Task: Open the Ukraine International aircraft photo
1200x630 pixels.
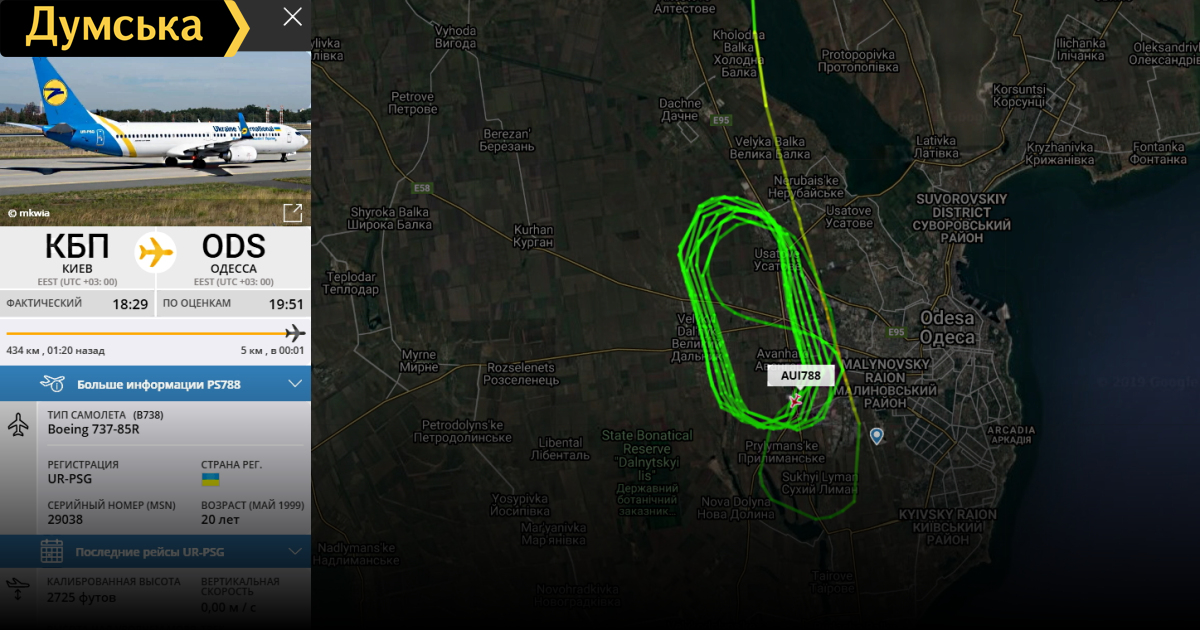Action: tap(155, 139)
